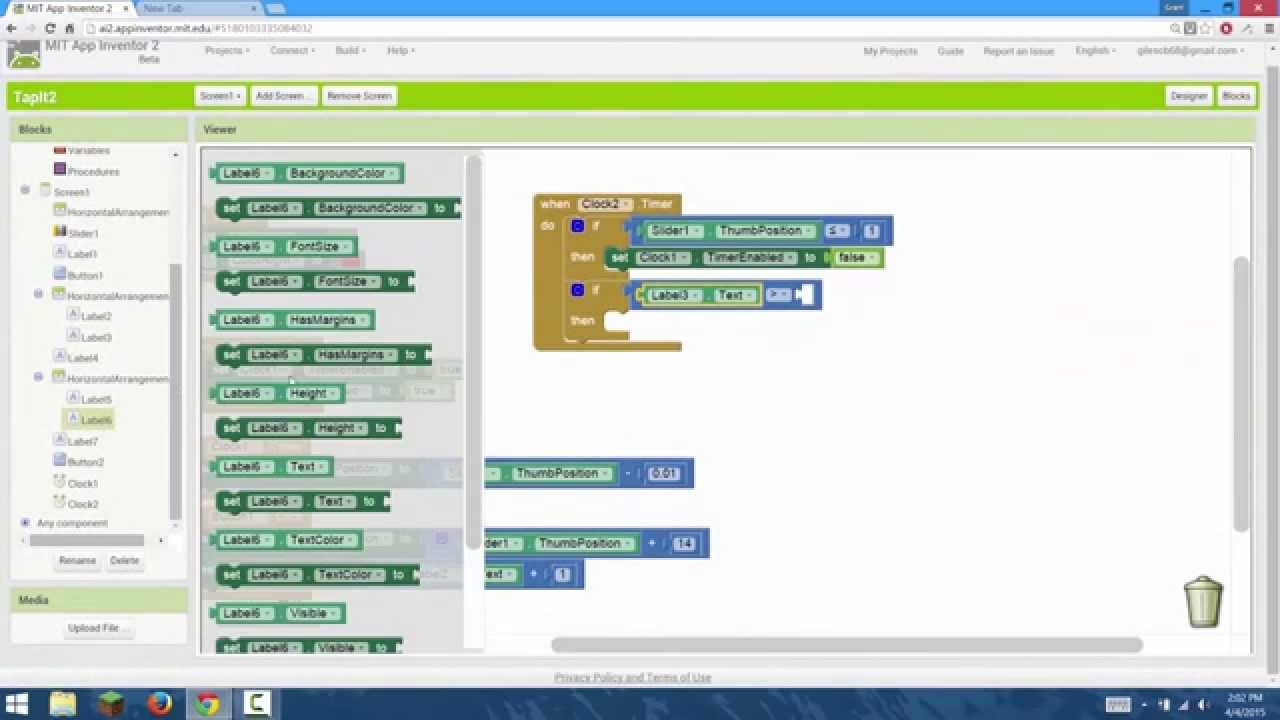1280x720 pixels.
Task: Change the > comparison operator dropdown
Action: coord(778,295)
